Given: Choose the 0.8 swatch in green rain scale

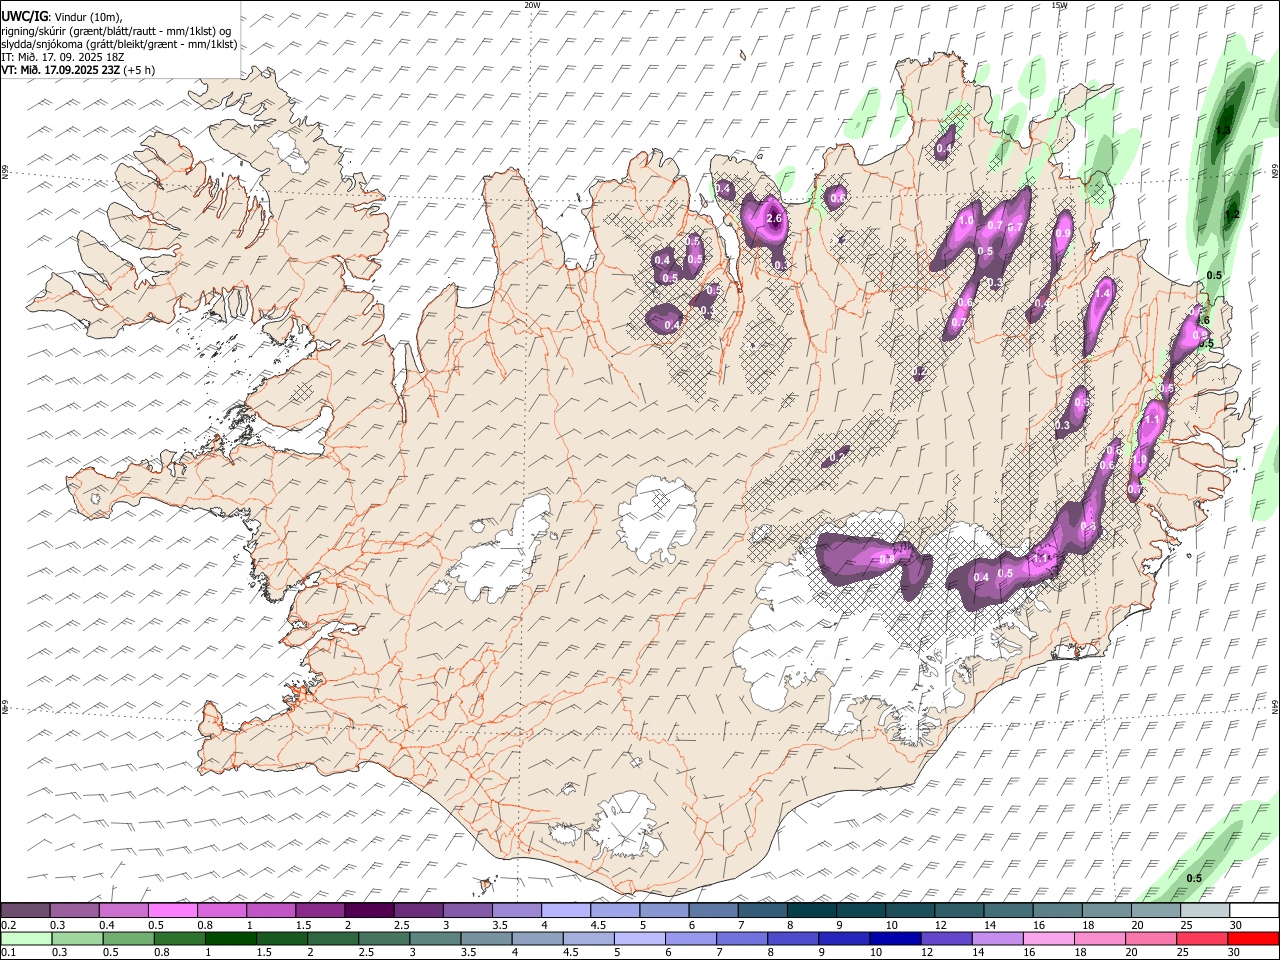Looking at the screenshot, I should point(180,938).
